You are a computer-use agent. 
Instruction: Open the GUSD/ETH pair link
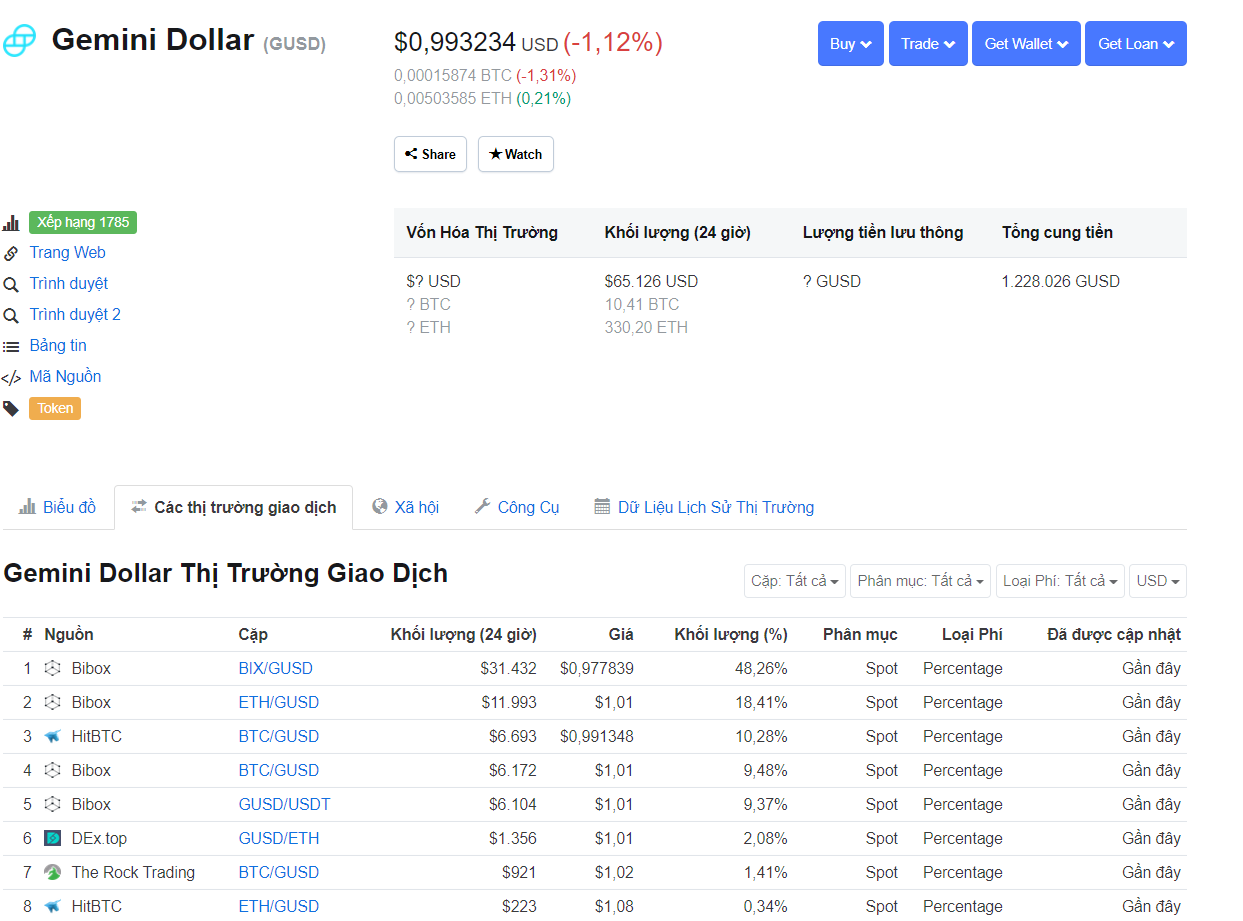[x=279, y=838]
